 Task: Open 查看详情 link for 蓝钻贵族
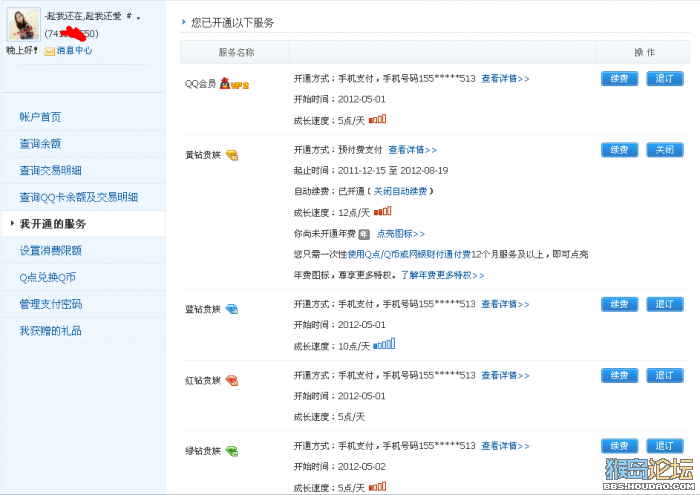505,304
